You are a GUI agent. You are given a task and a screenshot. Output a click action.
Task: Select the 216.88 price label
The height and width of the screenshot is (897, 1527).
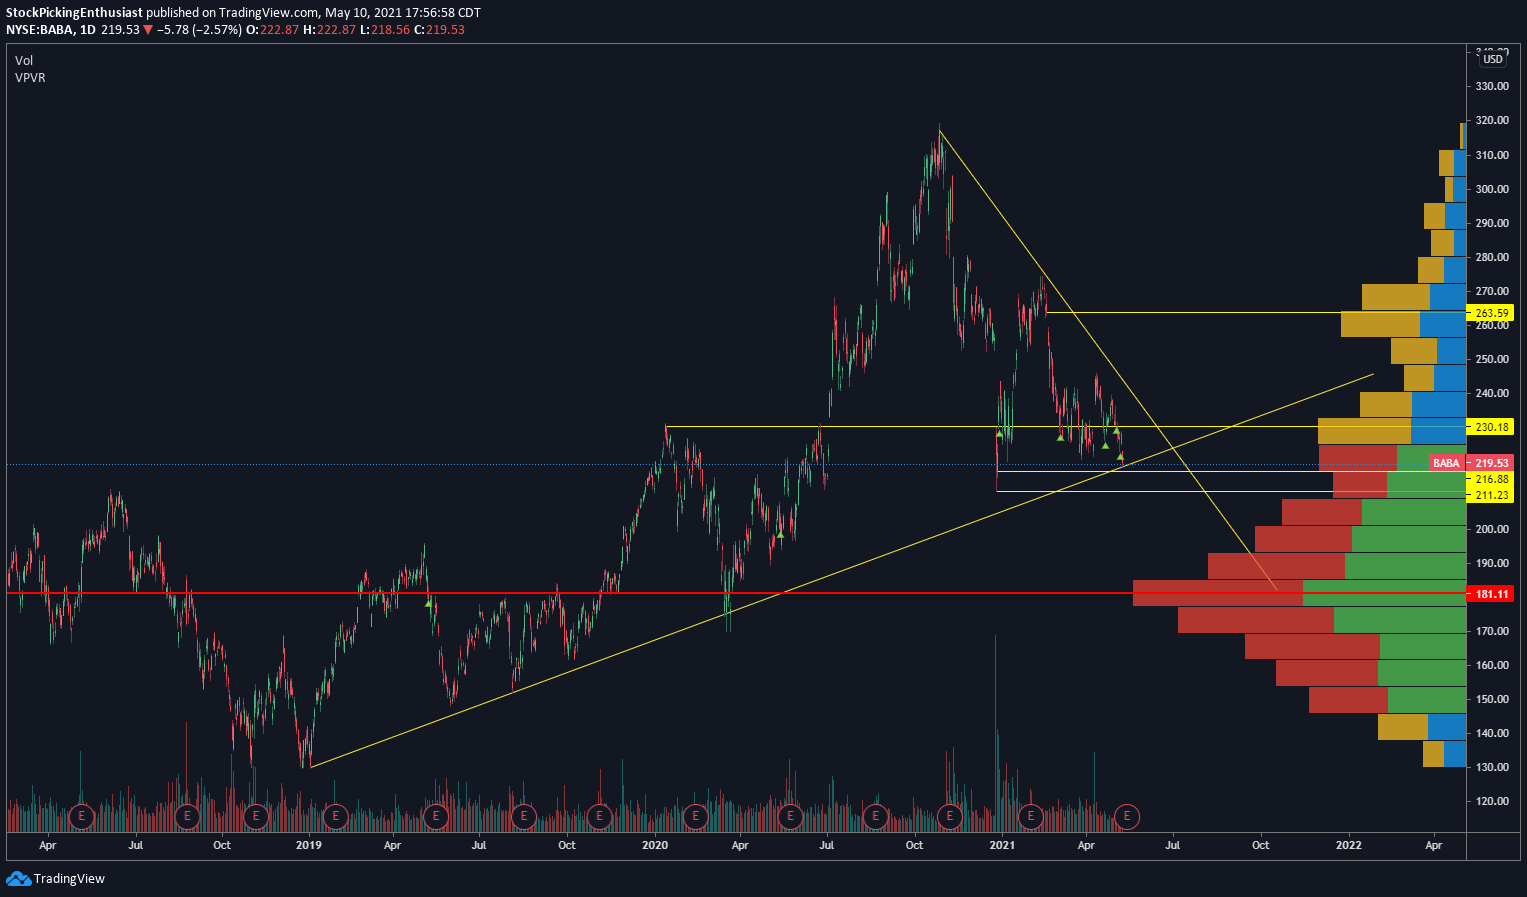point(1491,479)
